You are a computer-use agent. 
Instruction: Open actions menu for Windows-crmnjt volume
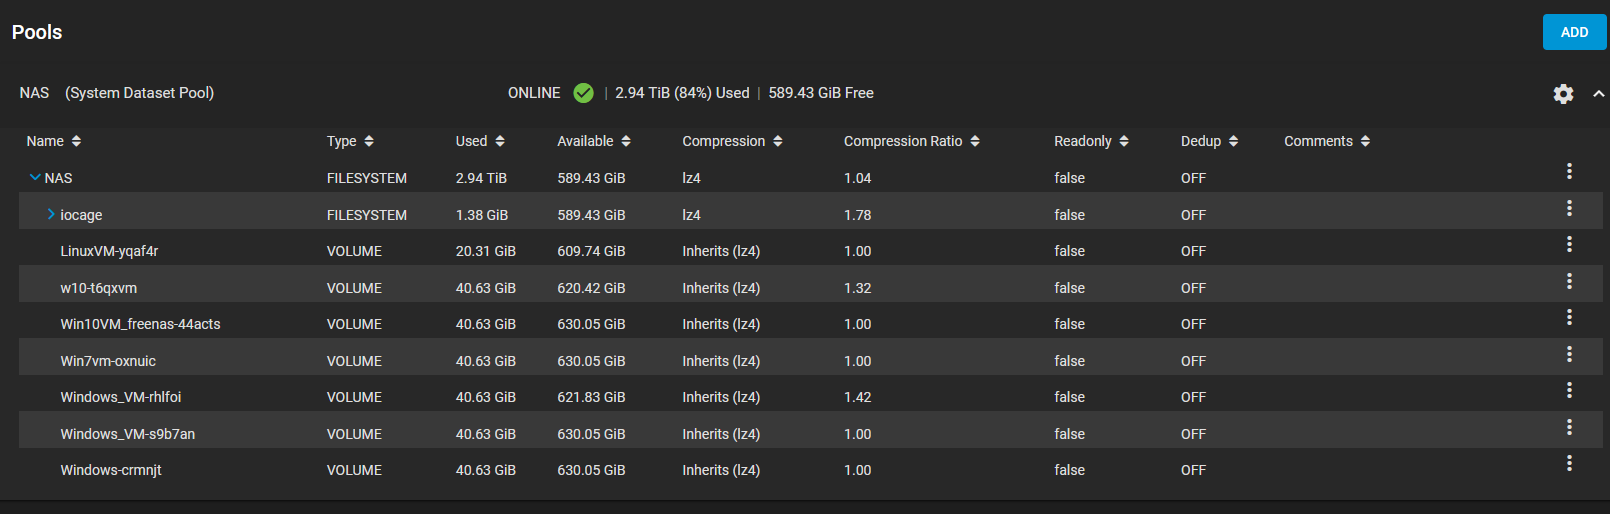(1569, 463)
